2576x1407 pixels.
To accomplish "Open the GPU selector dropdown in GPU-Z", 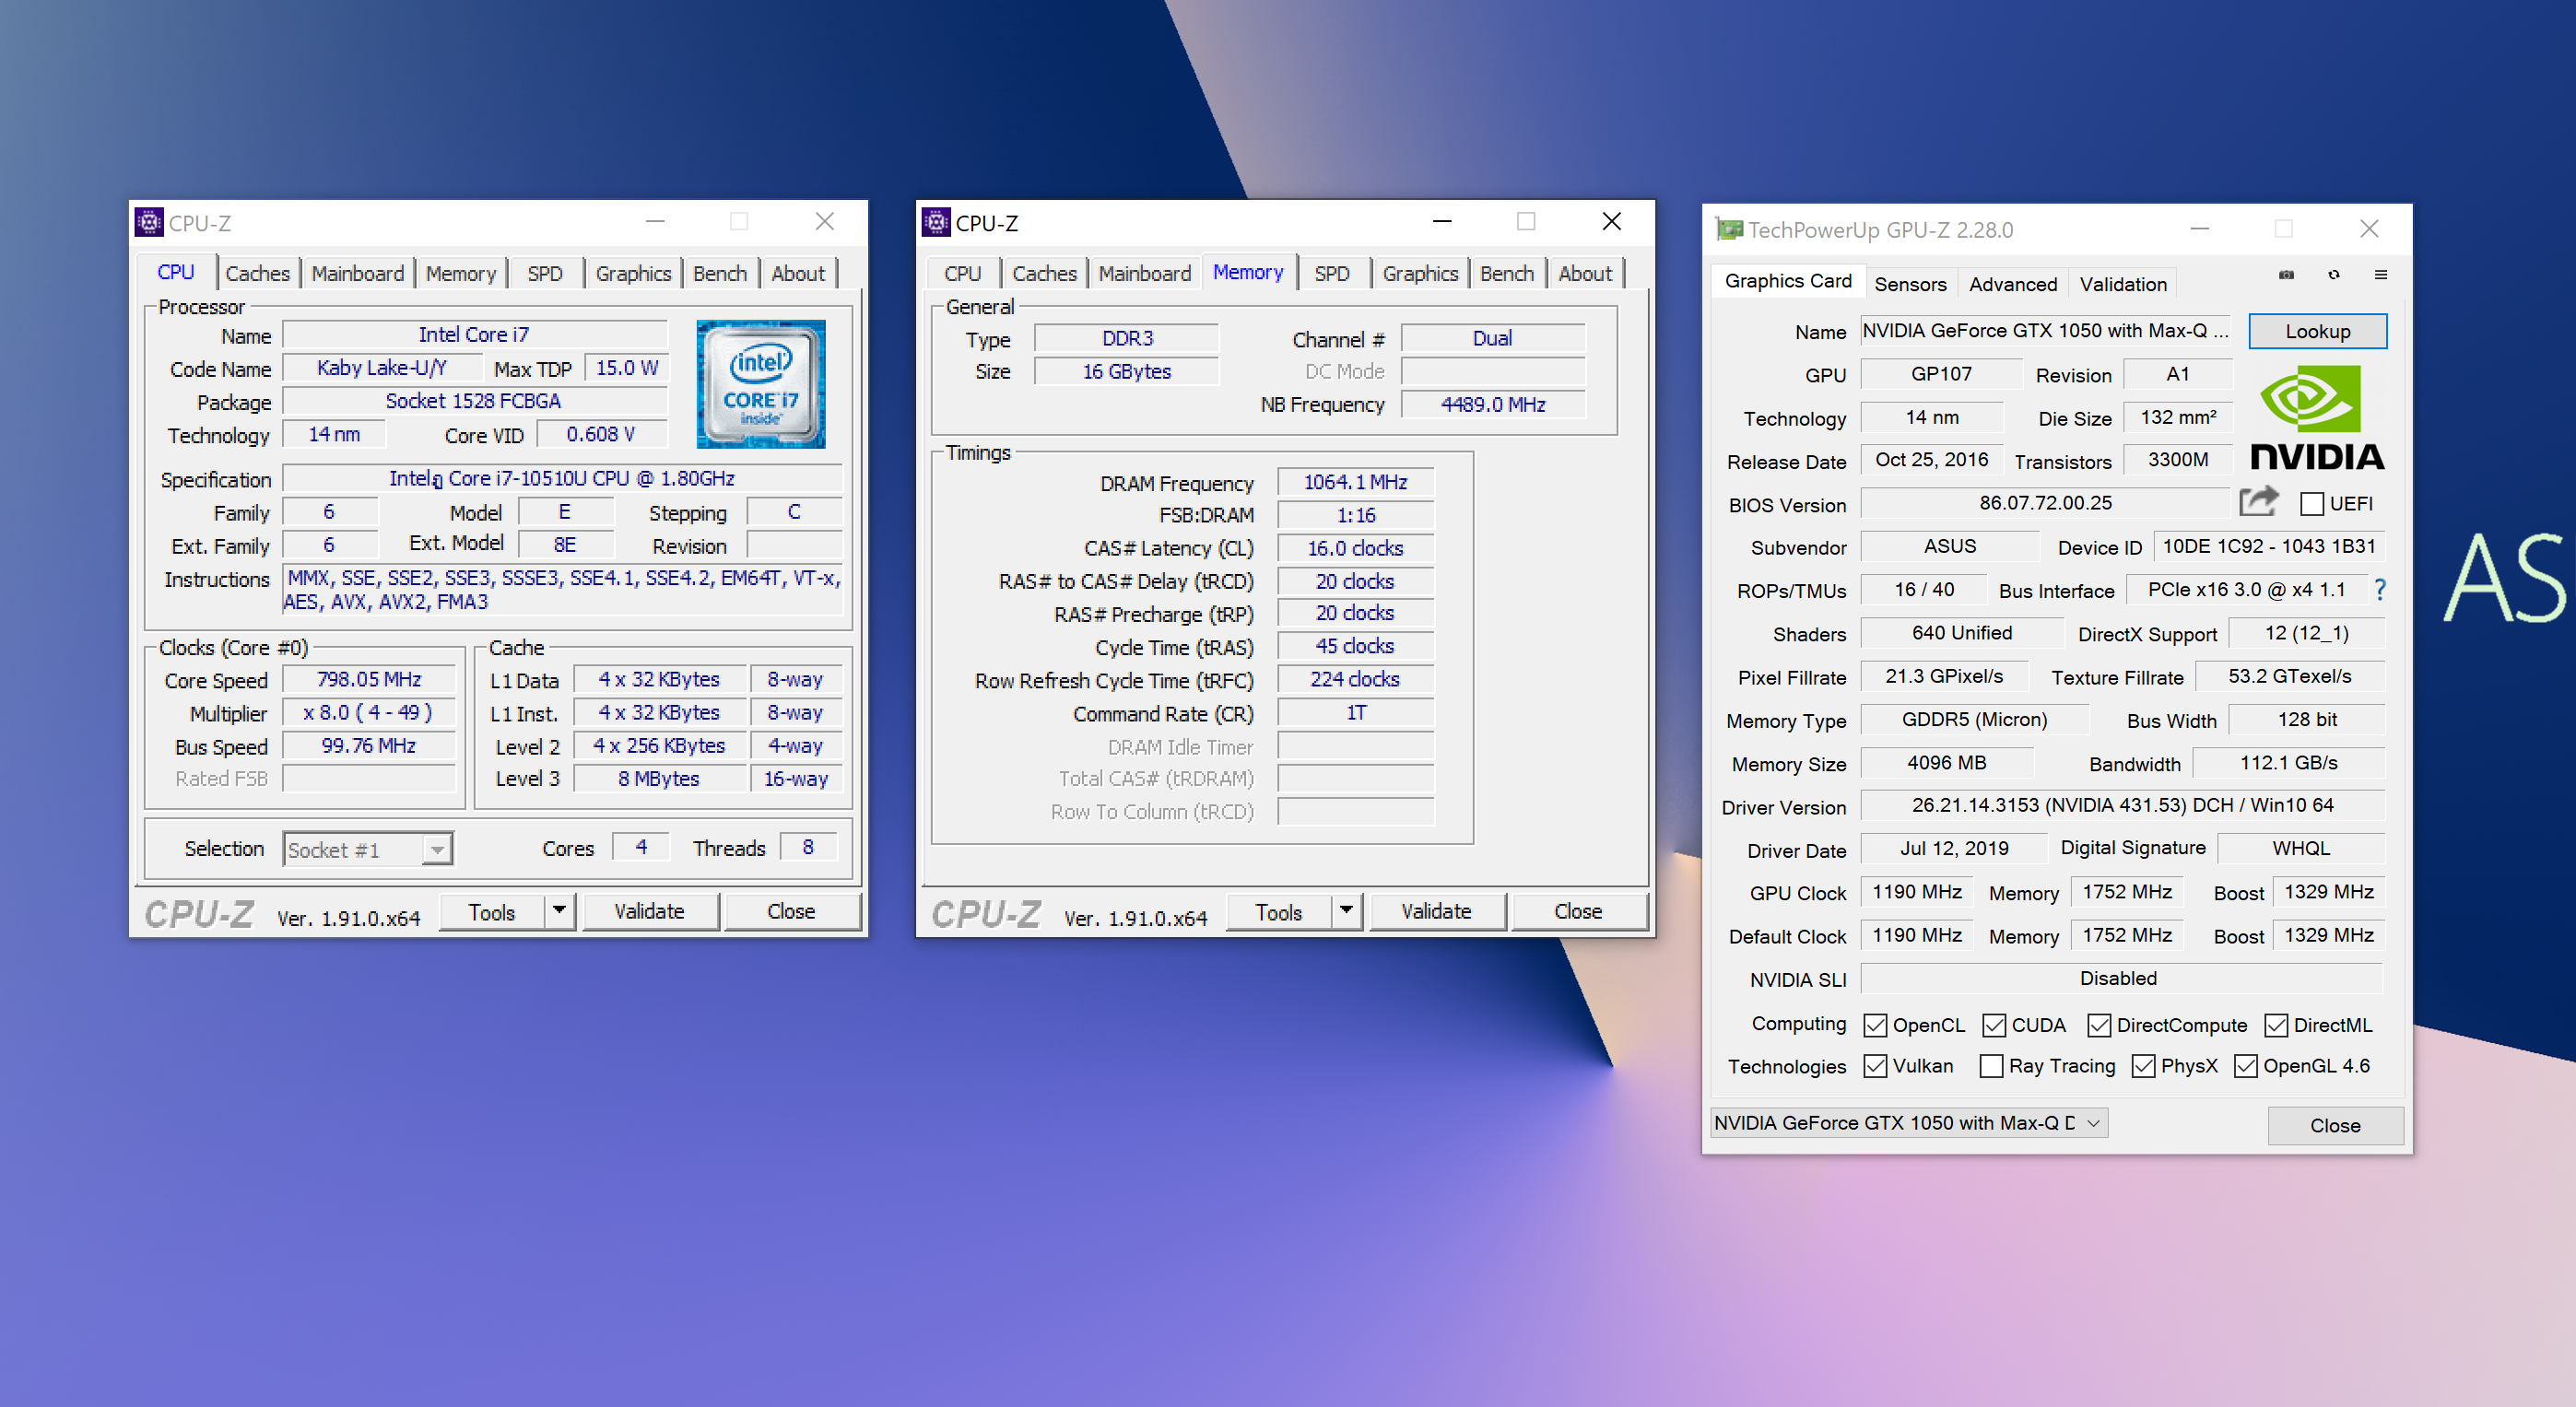I will [x=1910, y=1123].
